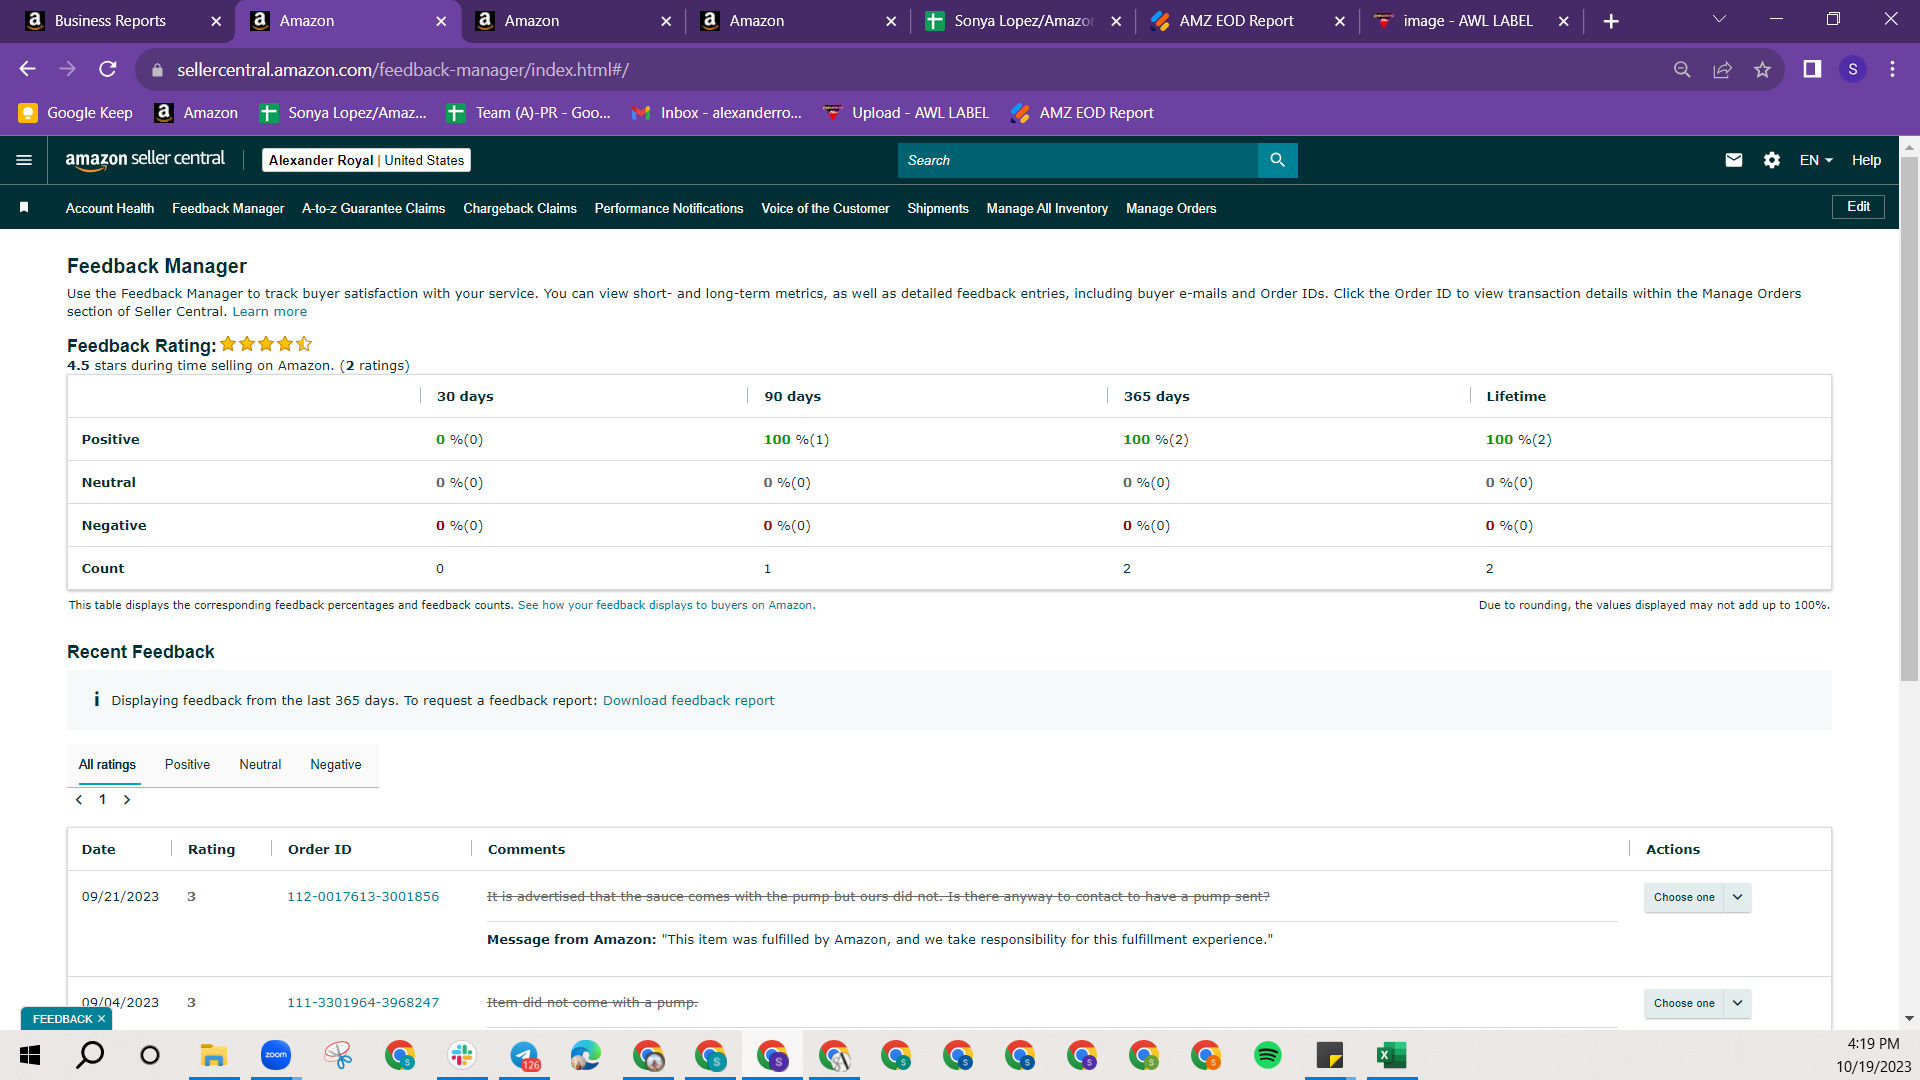
Task: Open Windows taskbar search
Action: pos(90,1055)
